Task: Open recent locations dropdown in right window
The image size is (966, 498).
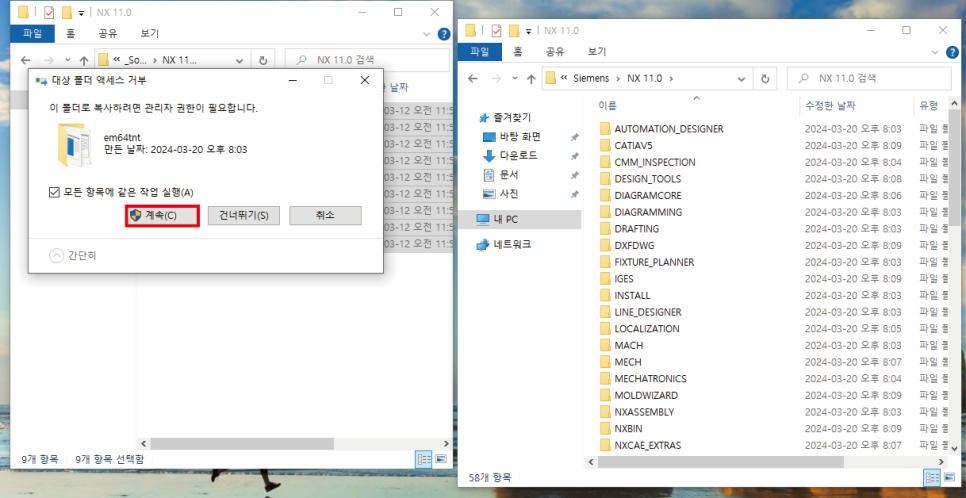Action: point(514,79)
